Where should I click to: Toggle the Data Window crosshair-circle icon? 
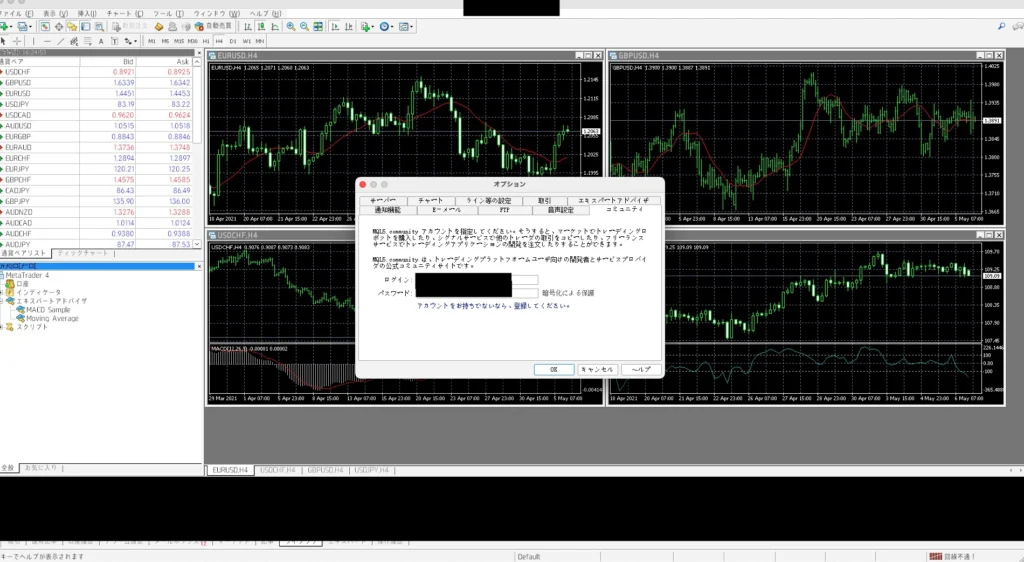59,27
